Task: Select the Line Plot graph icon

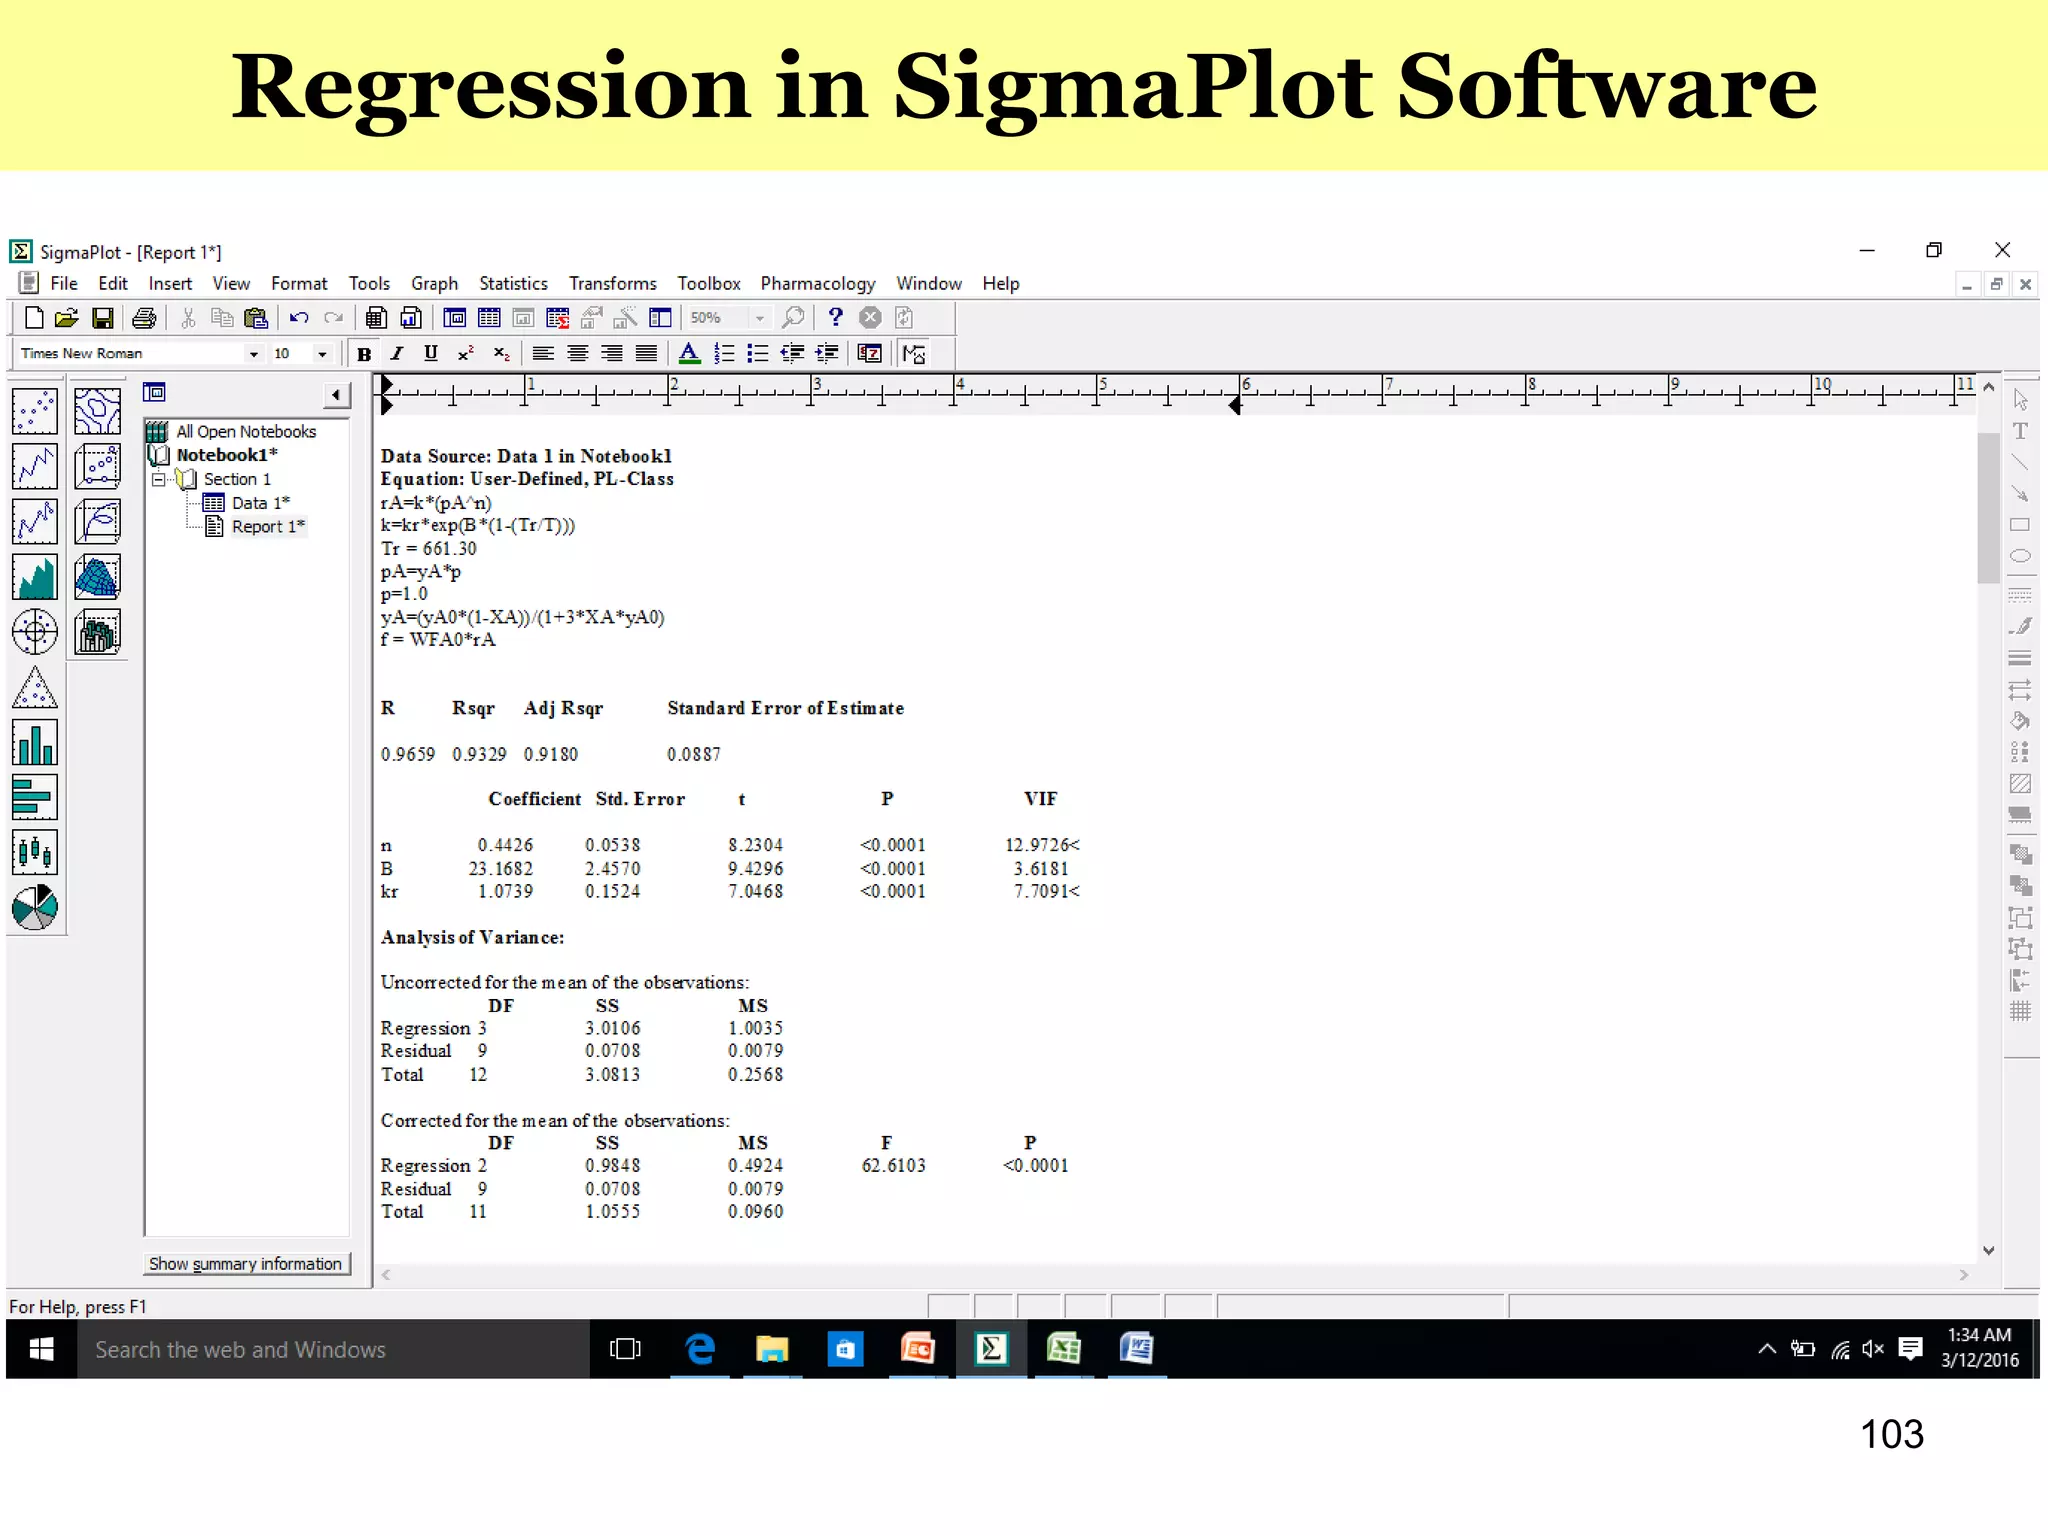Action: tap(35, 466)
